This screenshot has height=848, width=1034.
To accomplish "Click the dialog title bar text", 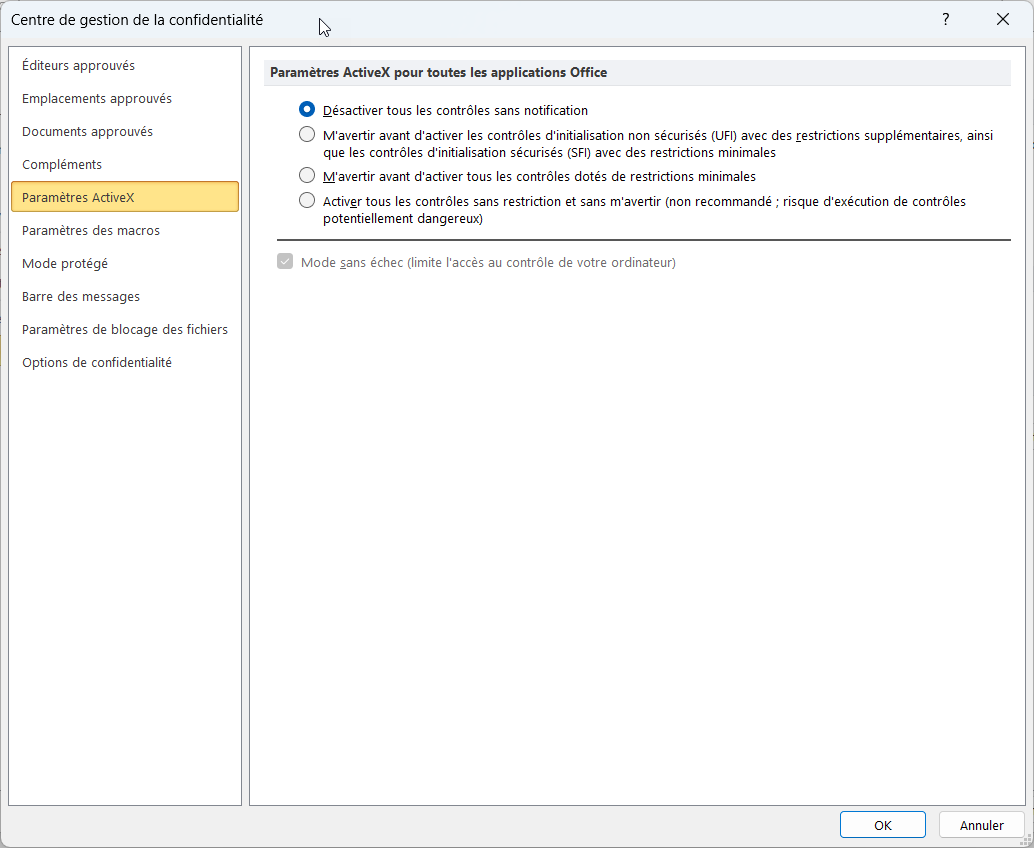I will [137, 19].
